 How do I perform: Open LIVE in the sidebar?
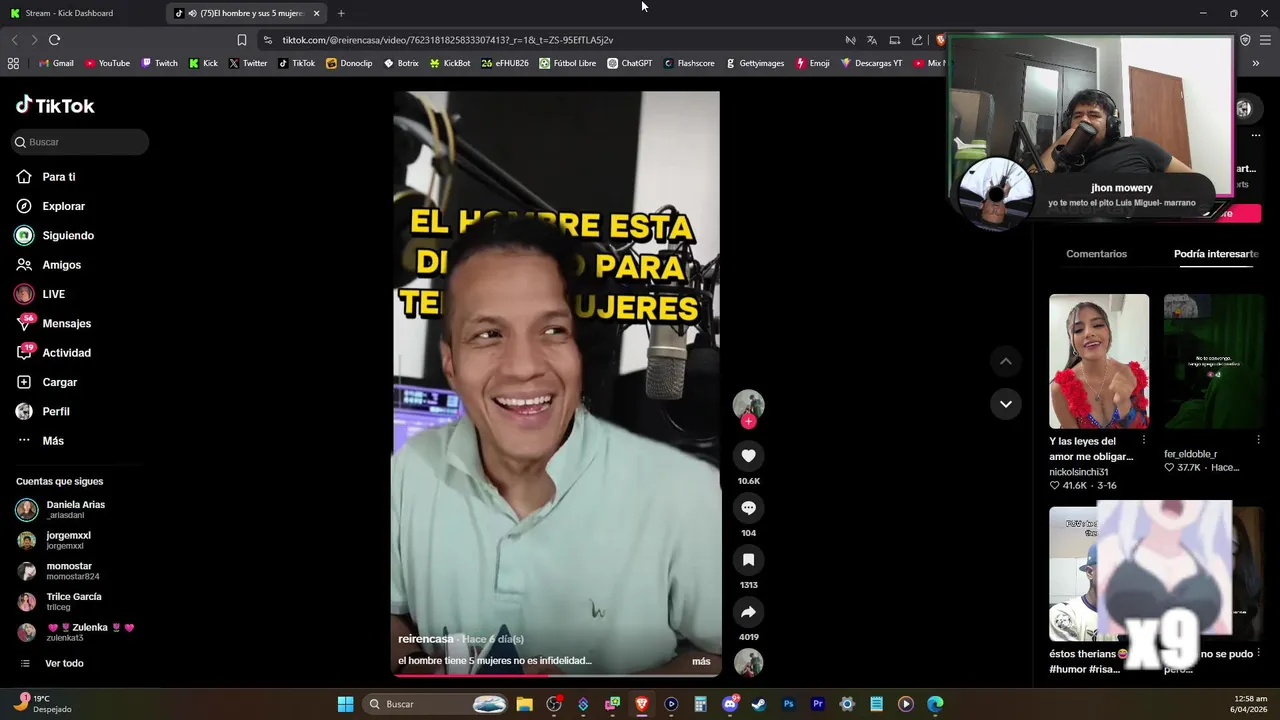pyautogui.click(x=53, y=294)
